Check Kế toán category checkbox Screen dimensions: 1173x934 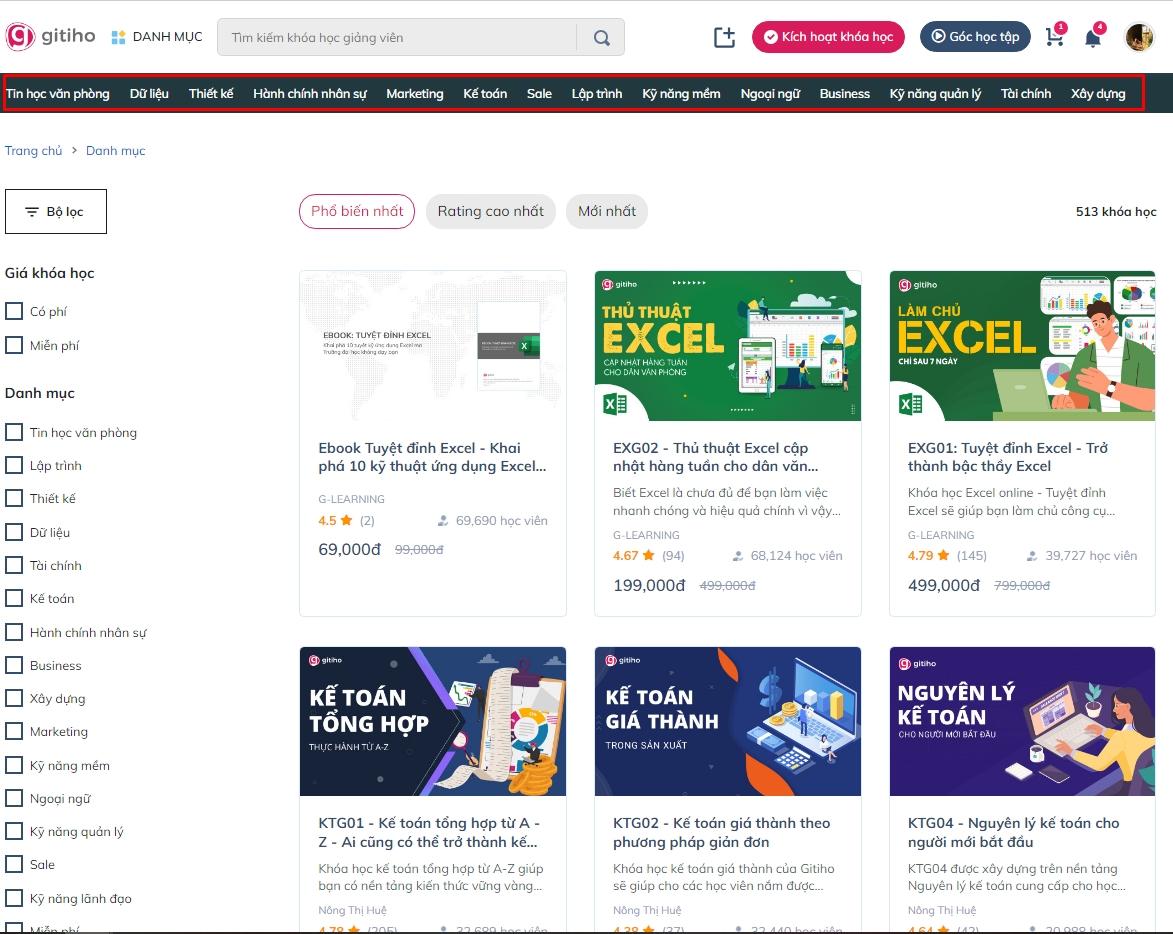click(14, 597)
